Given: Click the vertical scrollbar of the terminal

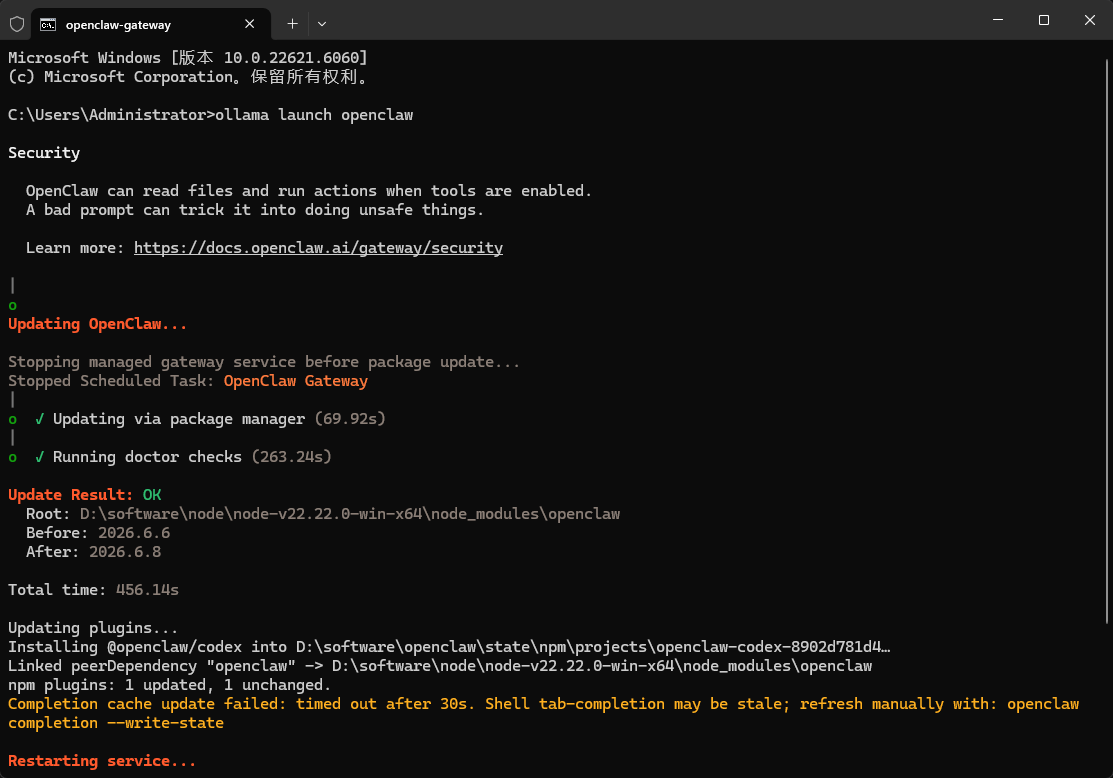Looking at the screenshot, I should click(1107, 341).
